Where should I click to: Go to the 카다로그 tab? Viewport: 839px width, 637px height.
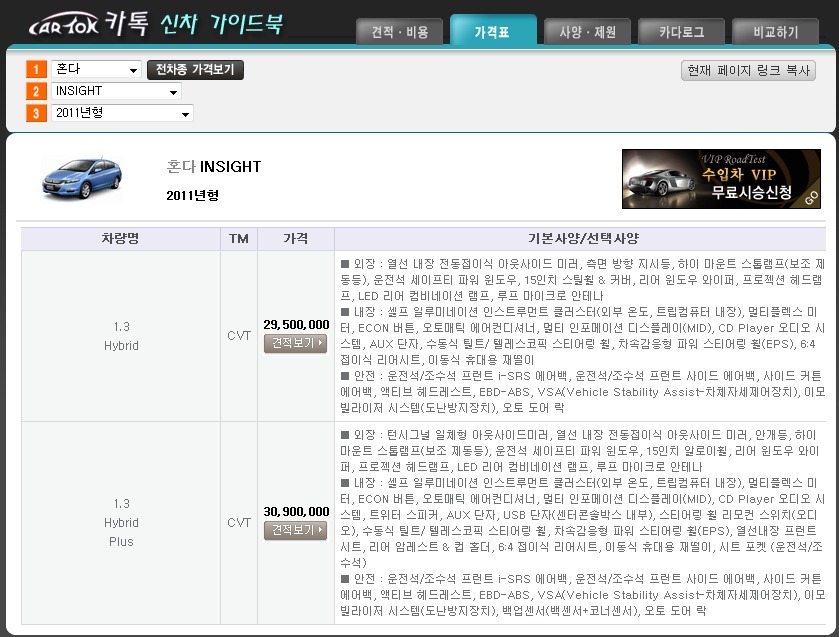[x=681, y=32]
